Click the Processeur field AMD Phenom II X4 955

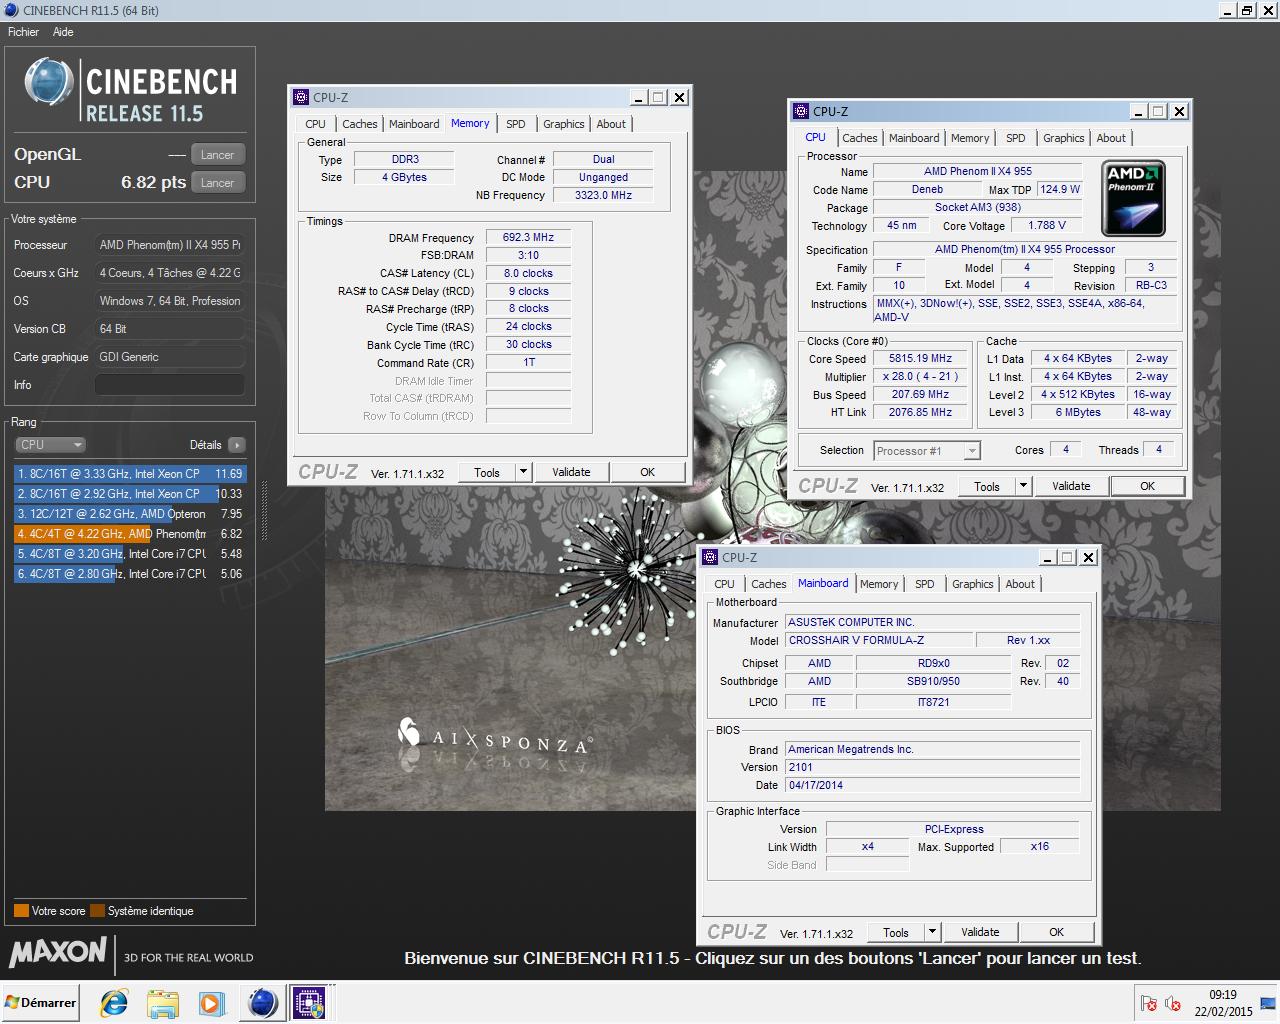point(170,245)
